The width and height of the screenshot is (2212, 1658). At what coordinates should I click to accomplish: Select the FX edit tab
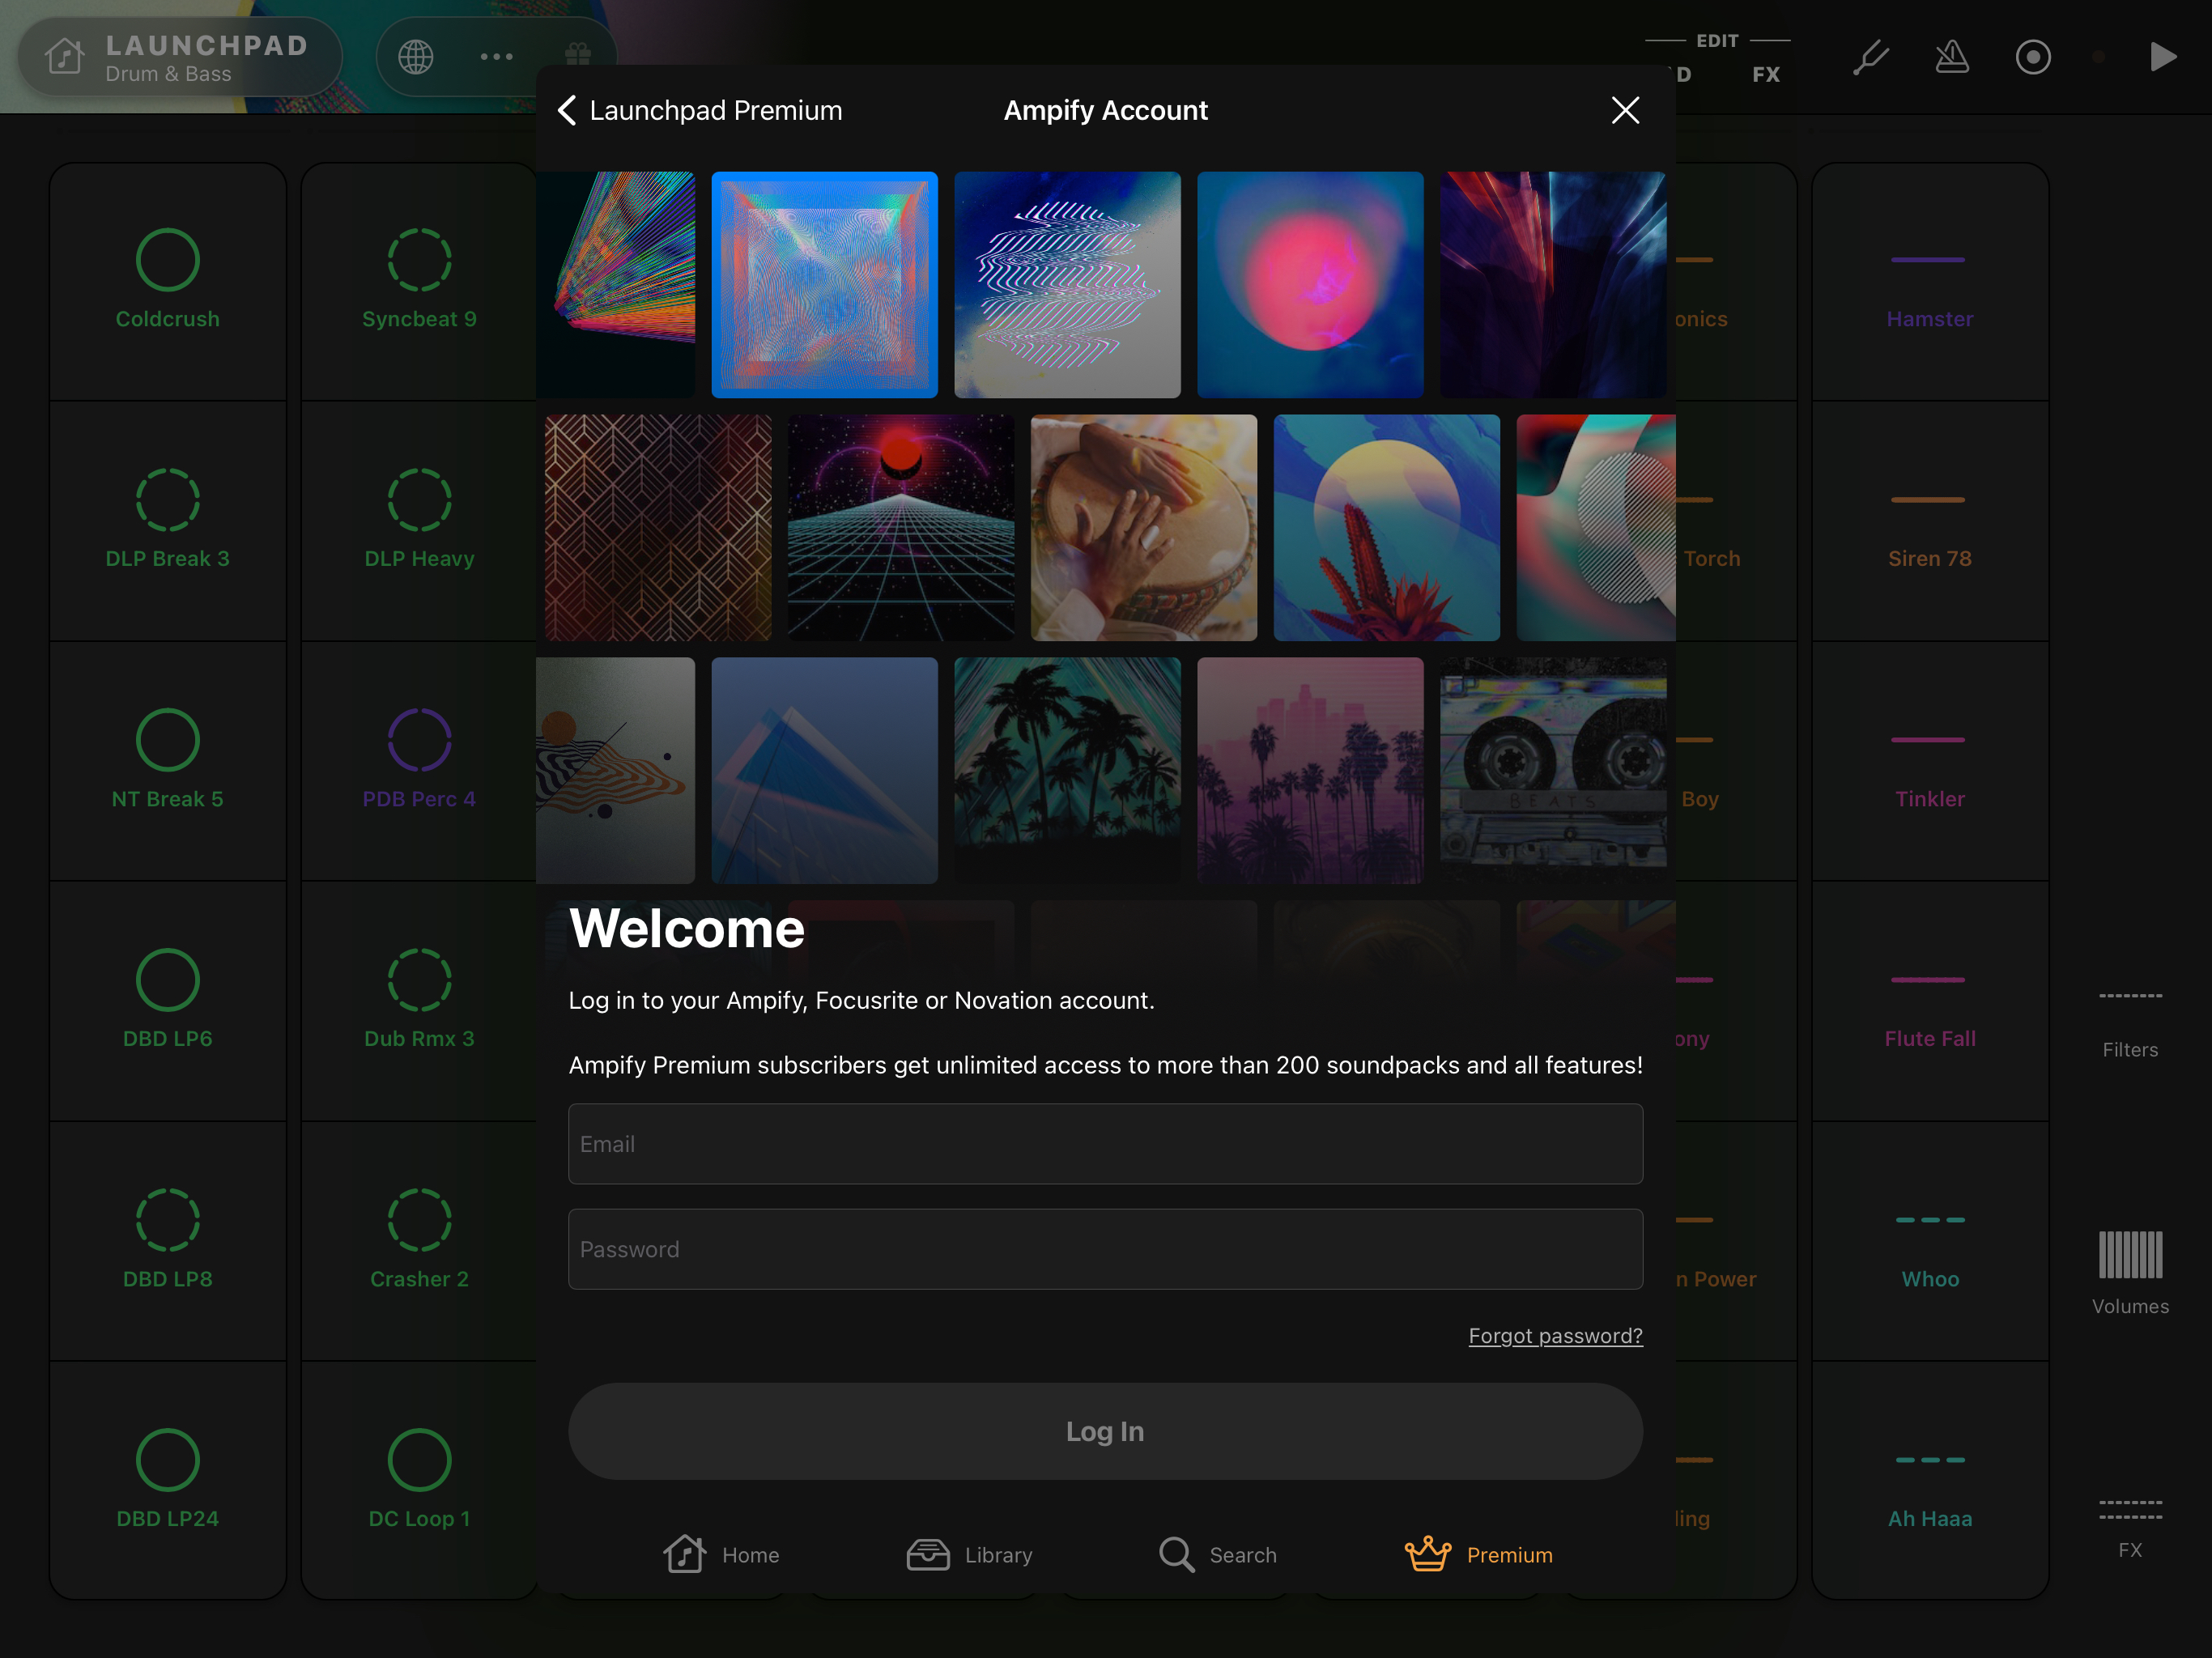1766,74
